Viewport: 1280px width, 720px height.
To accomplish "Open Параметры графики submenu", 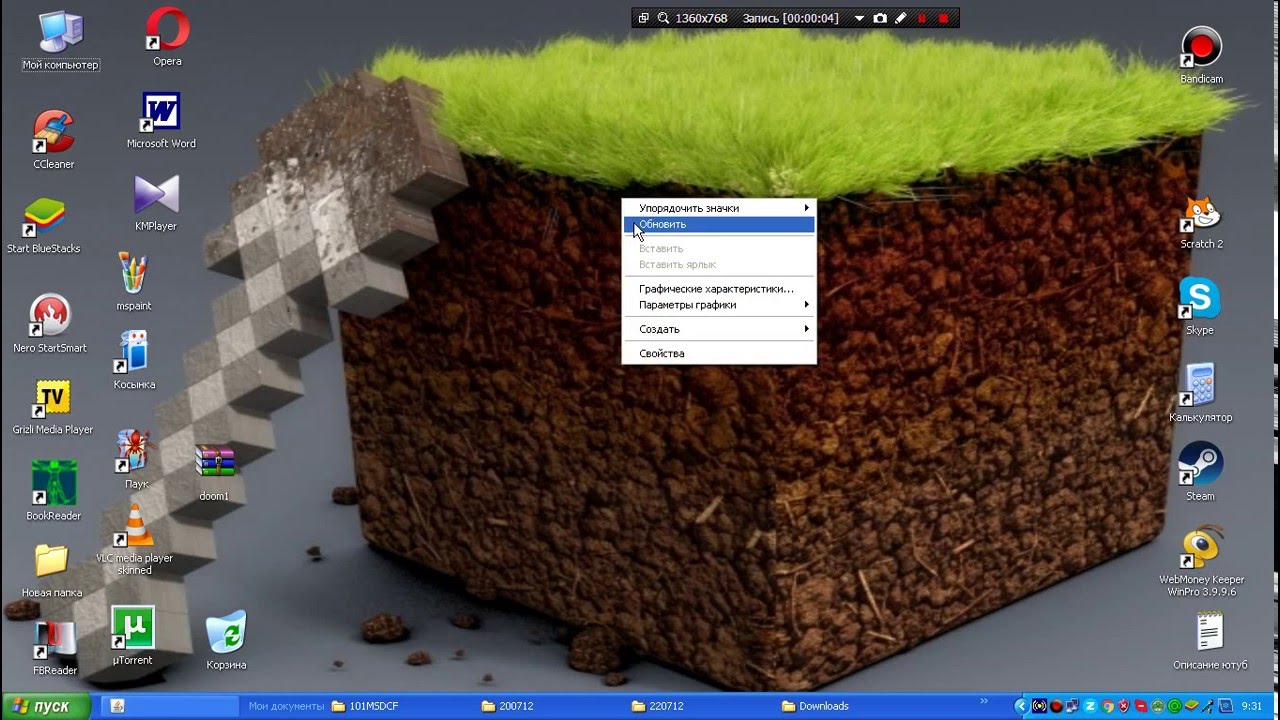I will point(719,305).
